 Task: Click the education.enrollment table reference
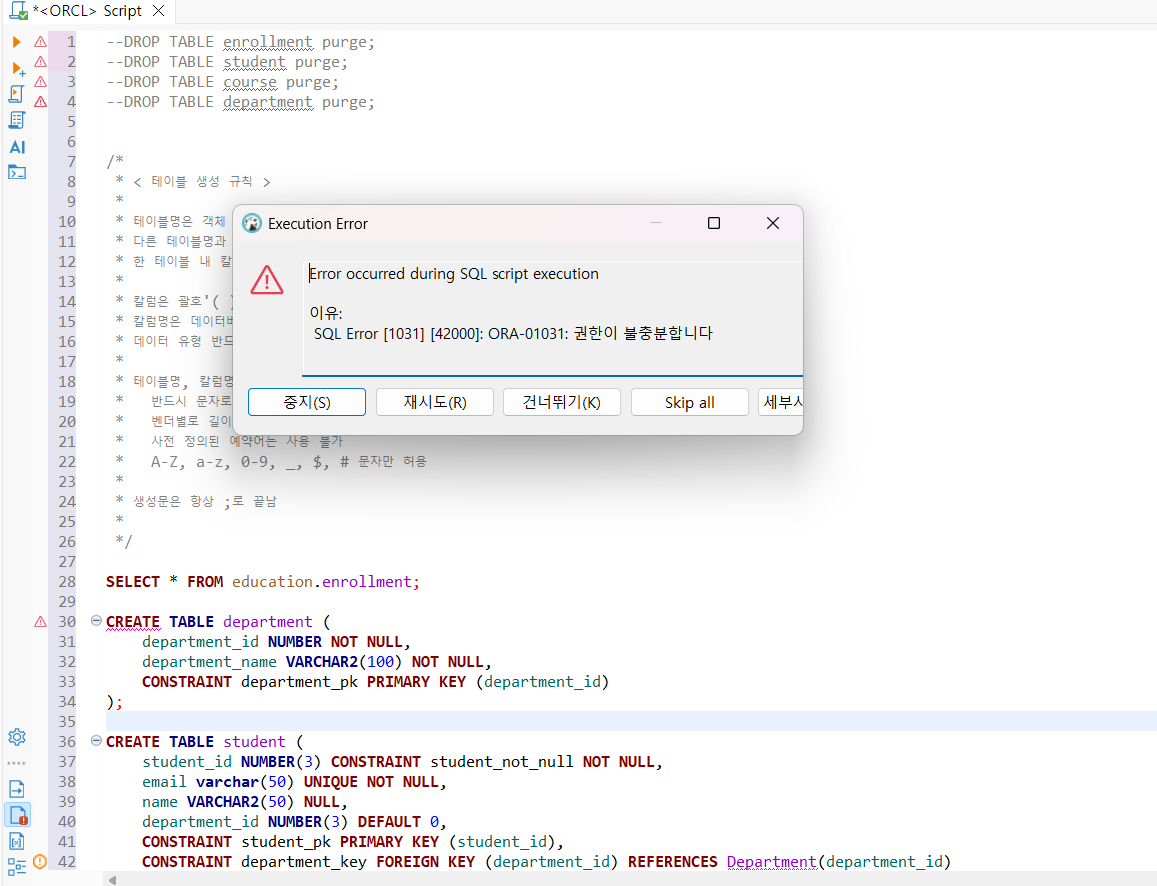tap(322, 581)
